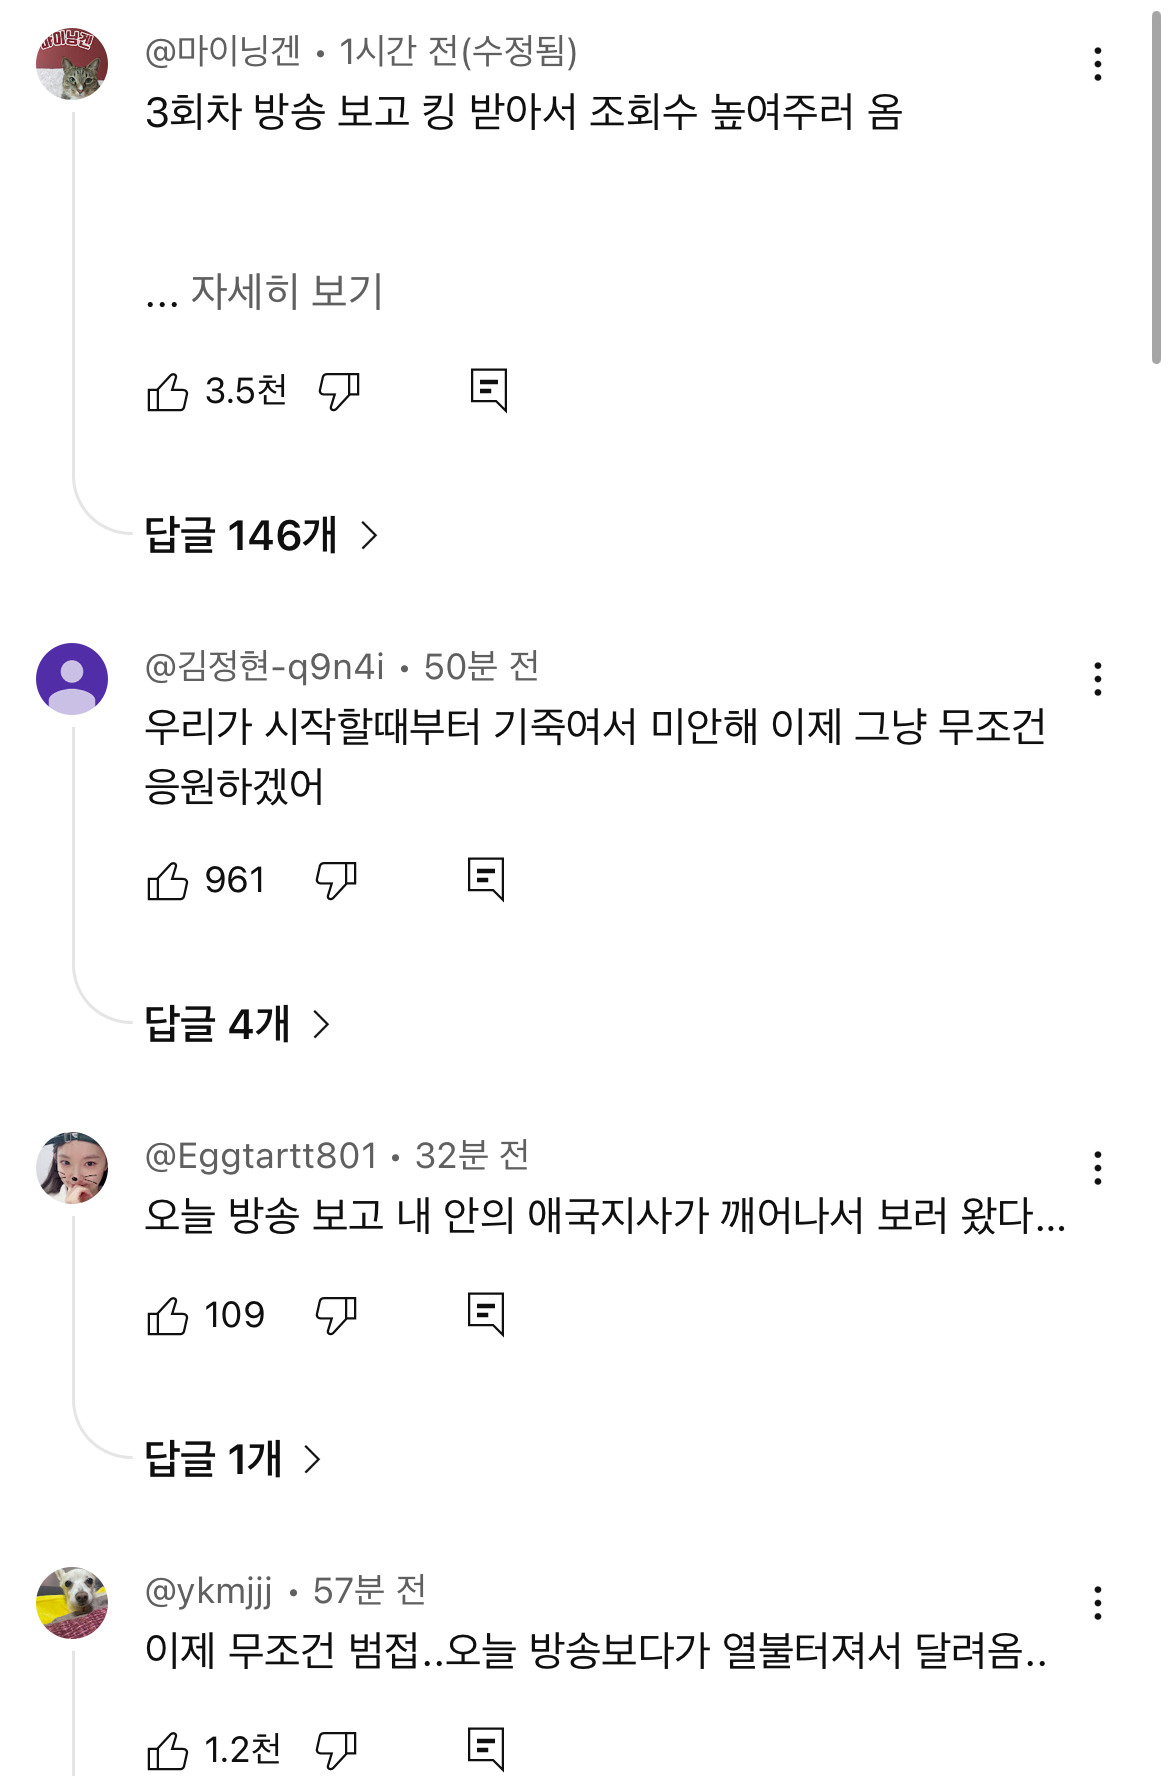Open more options for @Eggtartt801's comment

(x=1098, y=1168)
